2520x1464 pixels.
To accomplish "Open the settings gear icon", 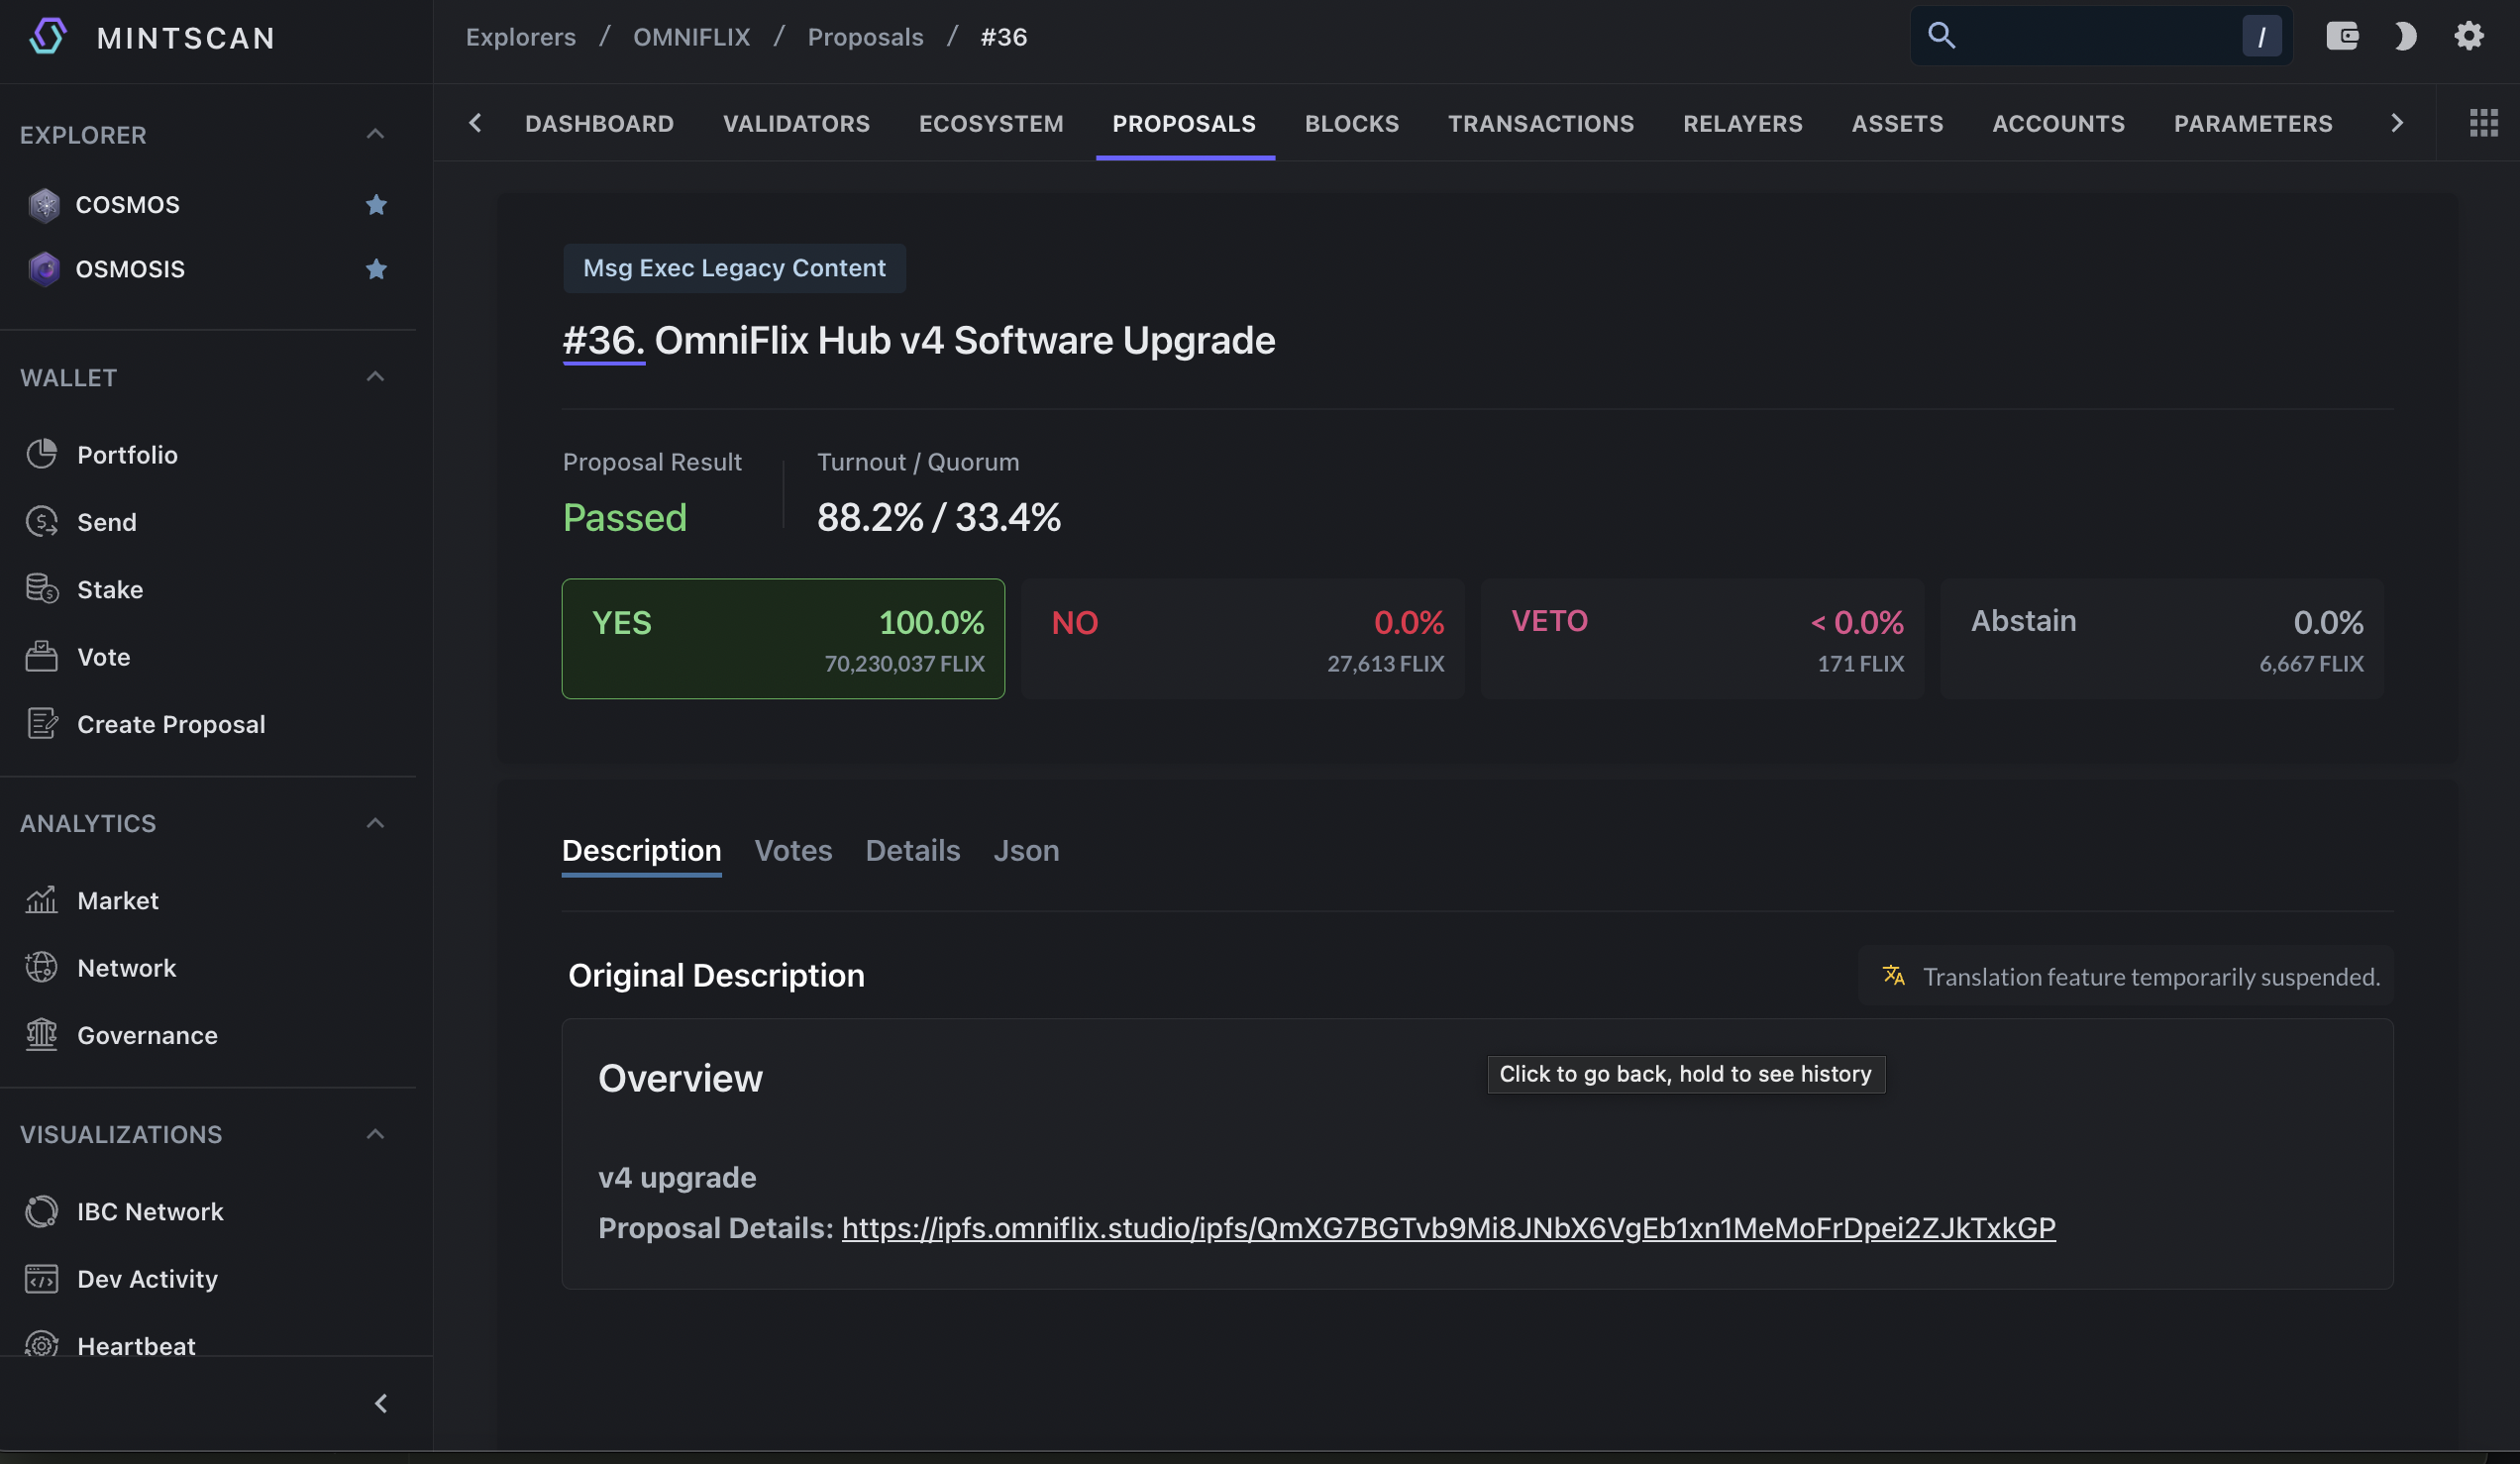I will 2469,36.
